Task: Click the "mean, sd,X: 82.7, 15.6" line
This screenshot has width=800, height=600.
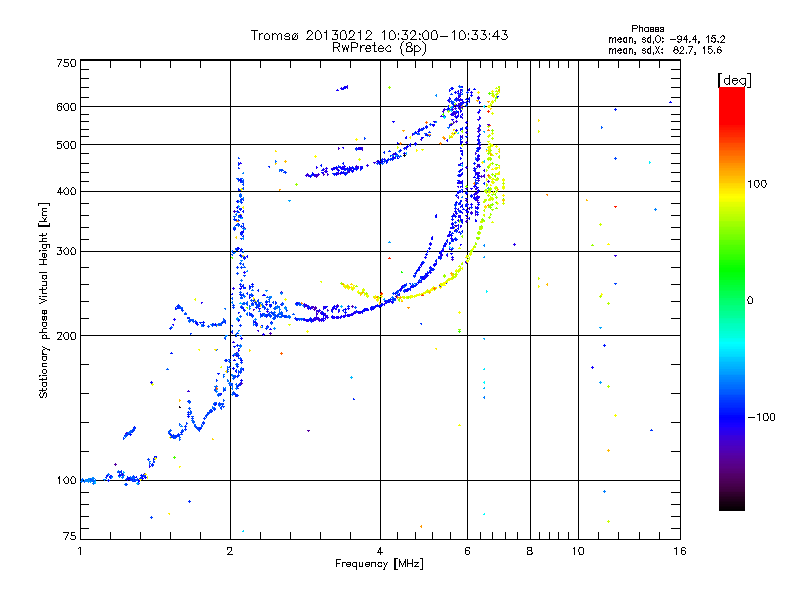Action: (x=665, y=51)
